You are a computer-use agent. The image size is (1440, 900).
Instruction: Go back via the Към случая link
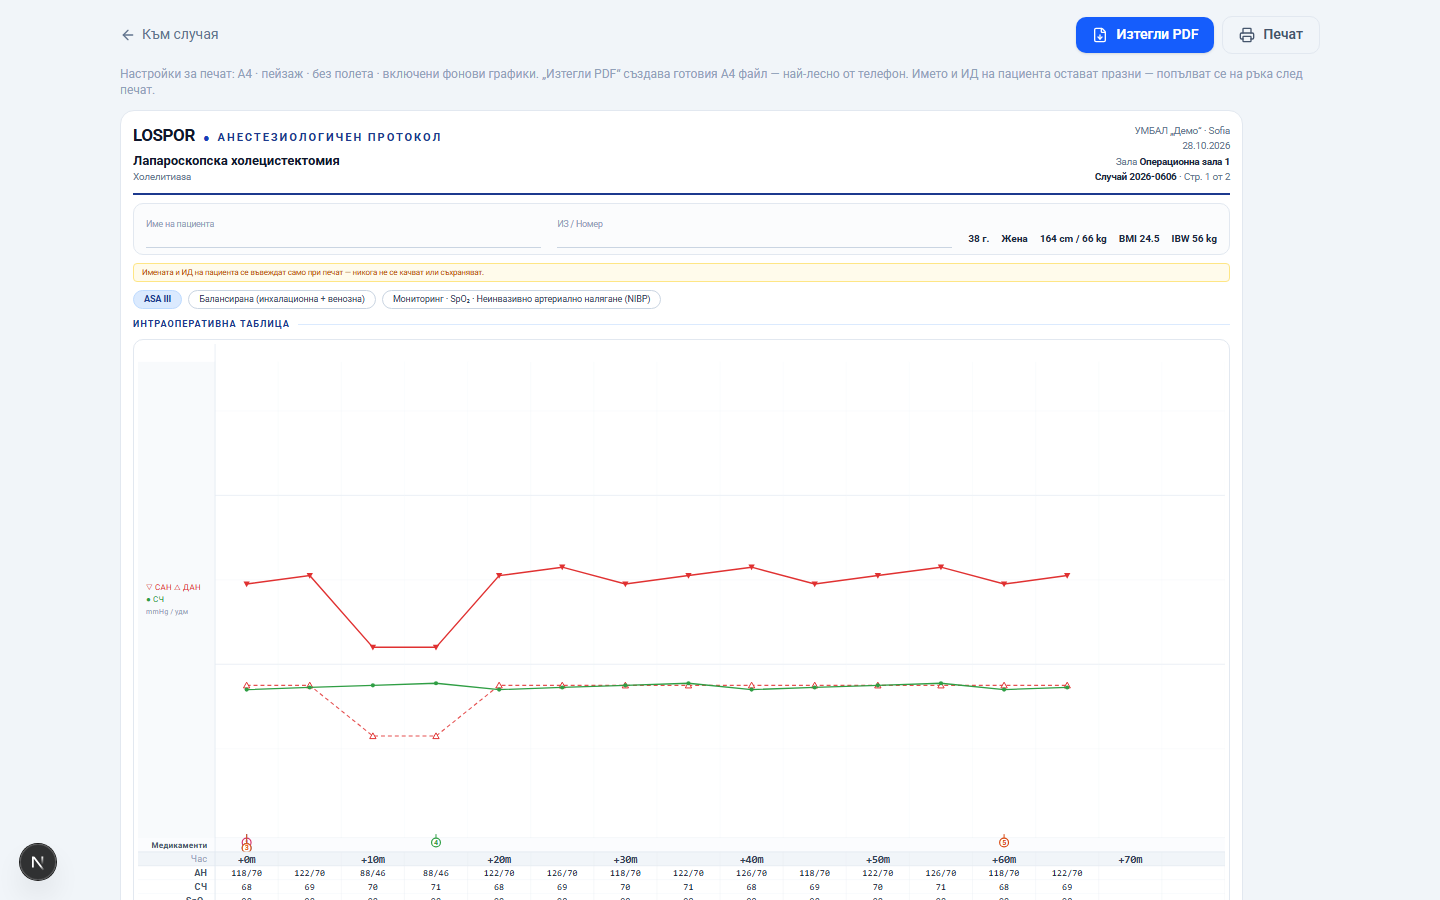pyautogui.click(x=170, y=35)
